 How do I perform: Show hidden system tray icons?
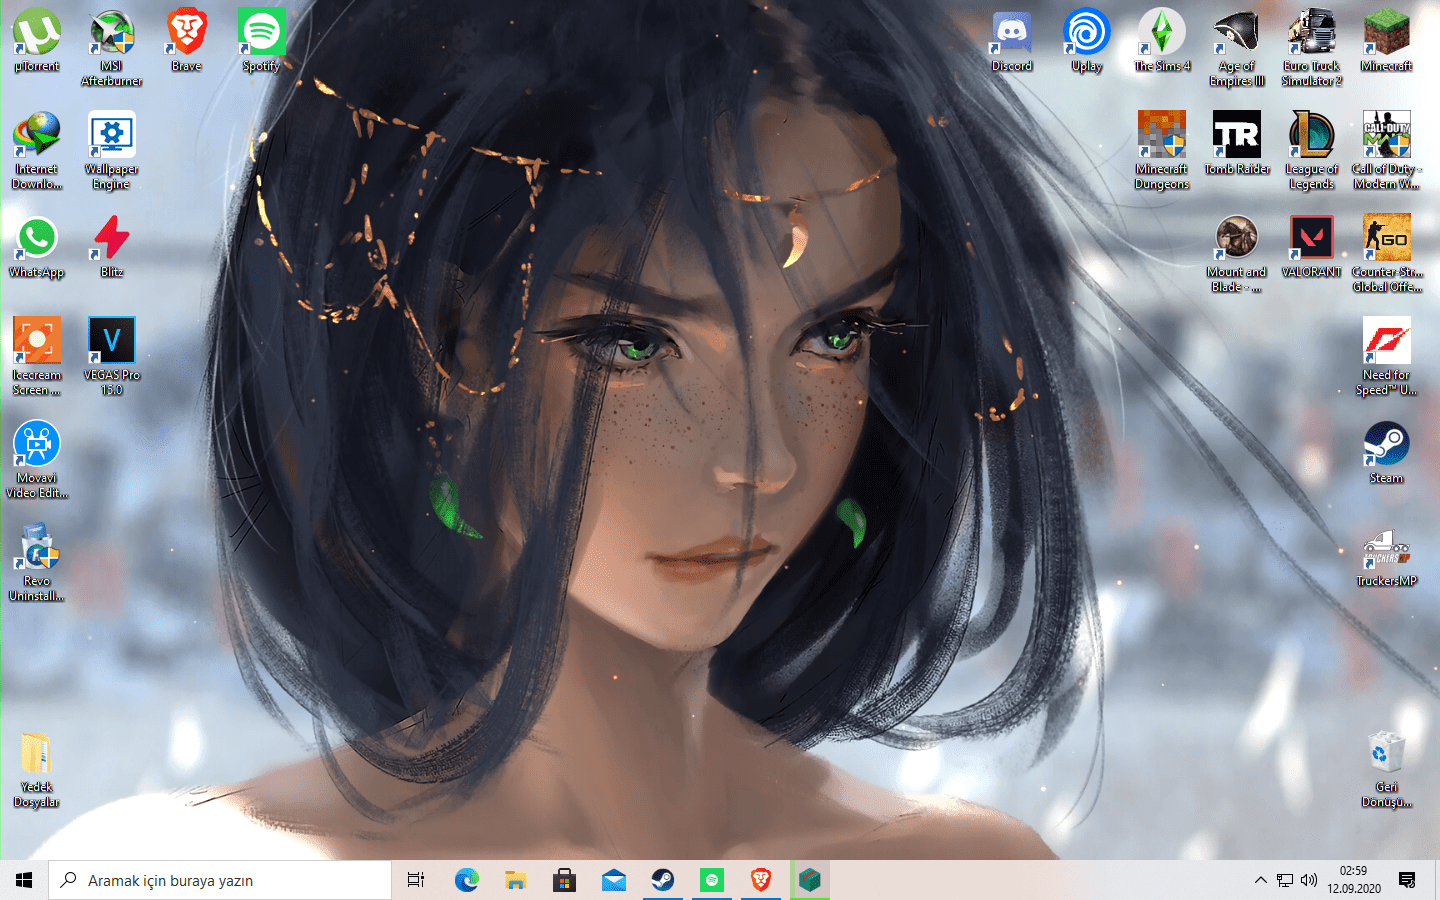[x=1260, y=880]
